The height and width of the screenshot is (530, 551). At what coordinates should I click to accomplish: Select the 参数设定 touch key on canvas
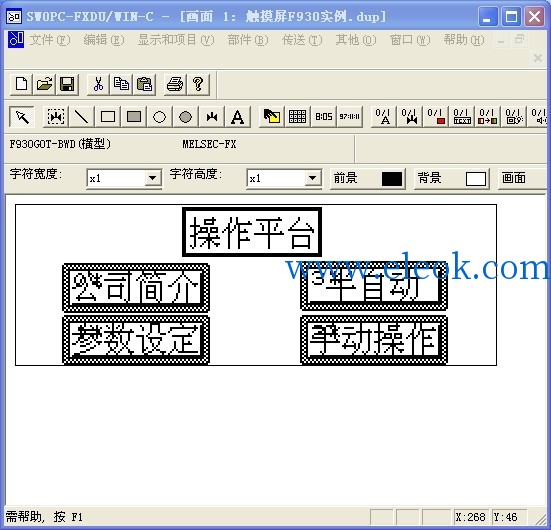[136, 340]
